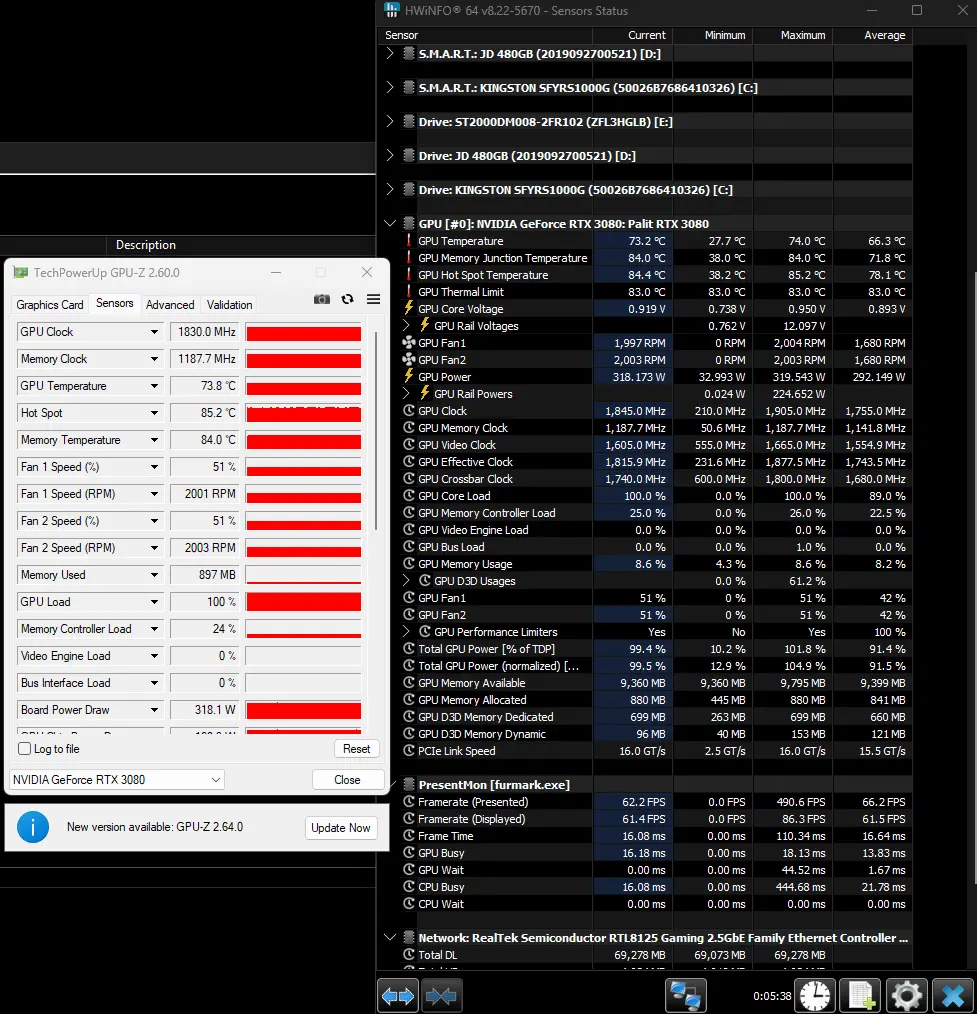Expand GPU Performance Limiters

(x=406, y=632)
